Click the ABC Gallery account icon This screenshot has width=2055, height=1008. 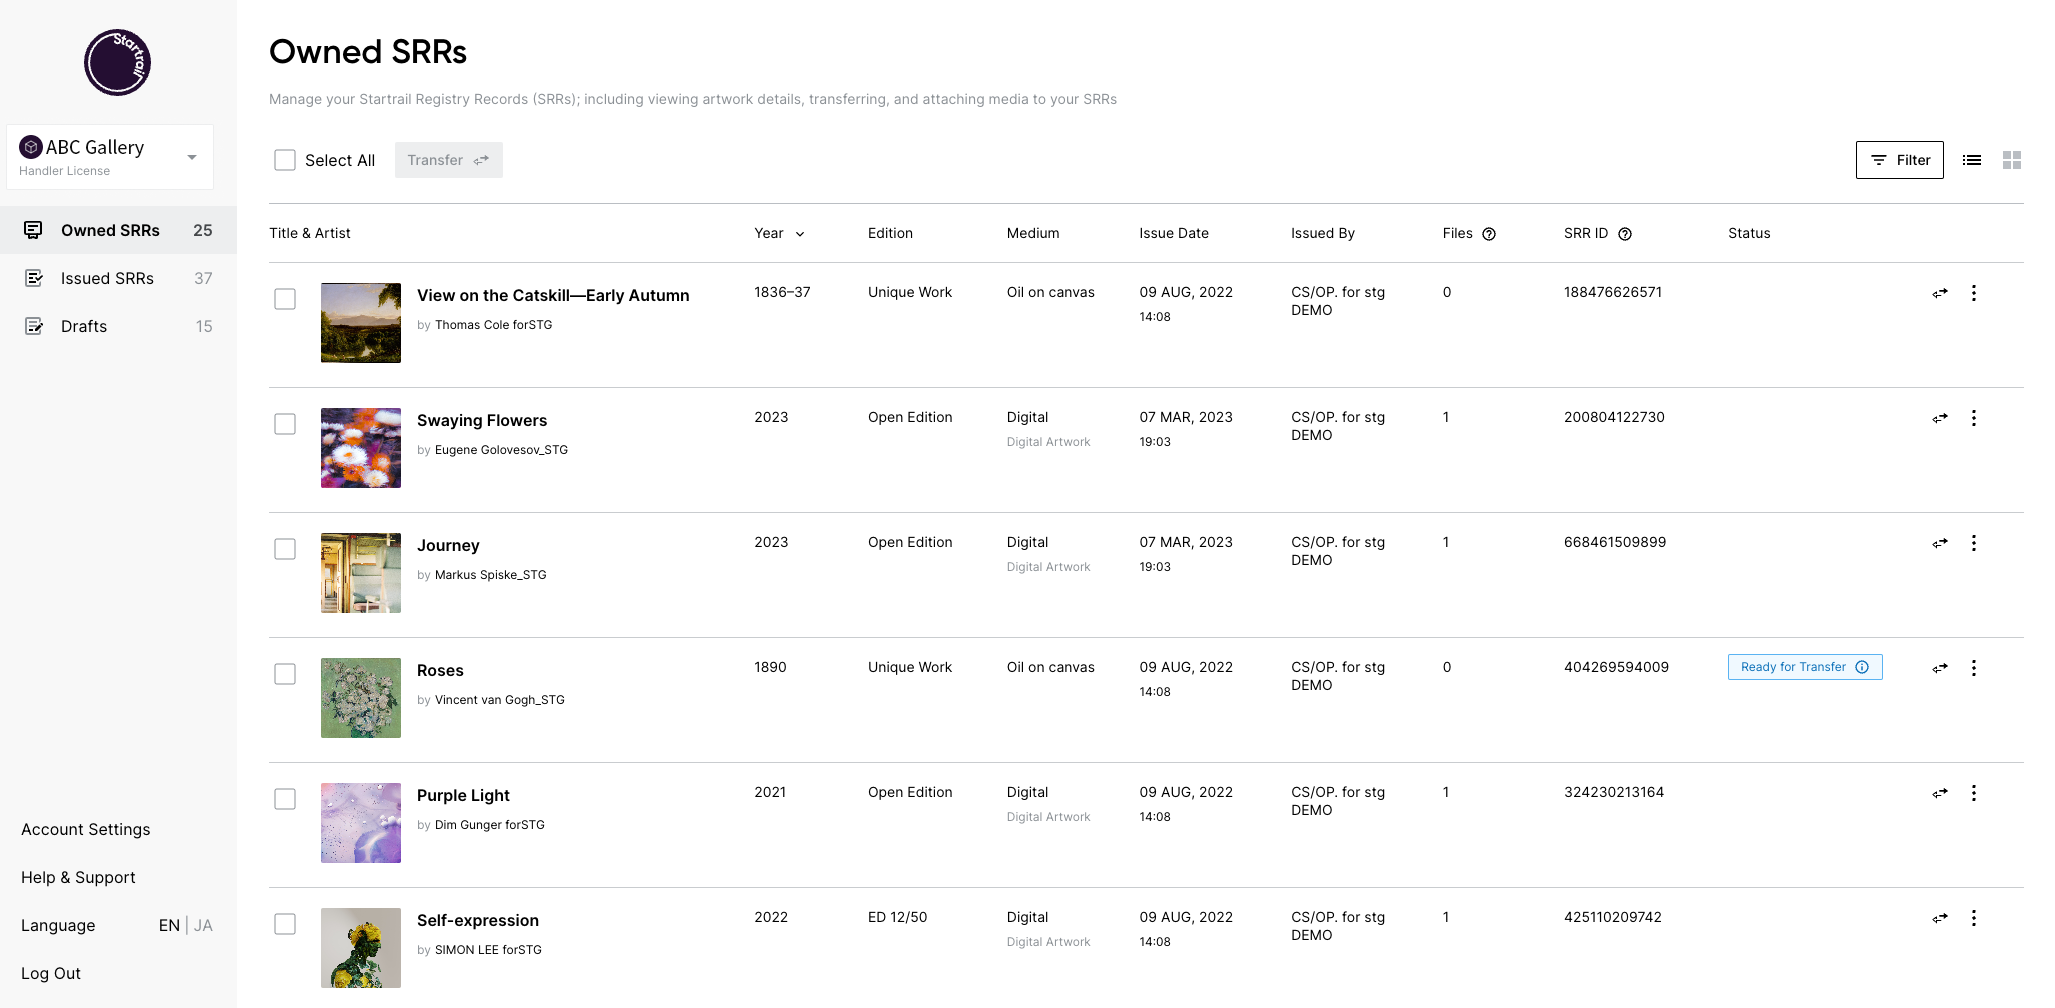point(31,147)
